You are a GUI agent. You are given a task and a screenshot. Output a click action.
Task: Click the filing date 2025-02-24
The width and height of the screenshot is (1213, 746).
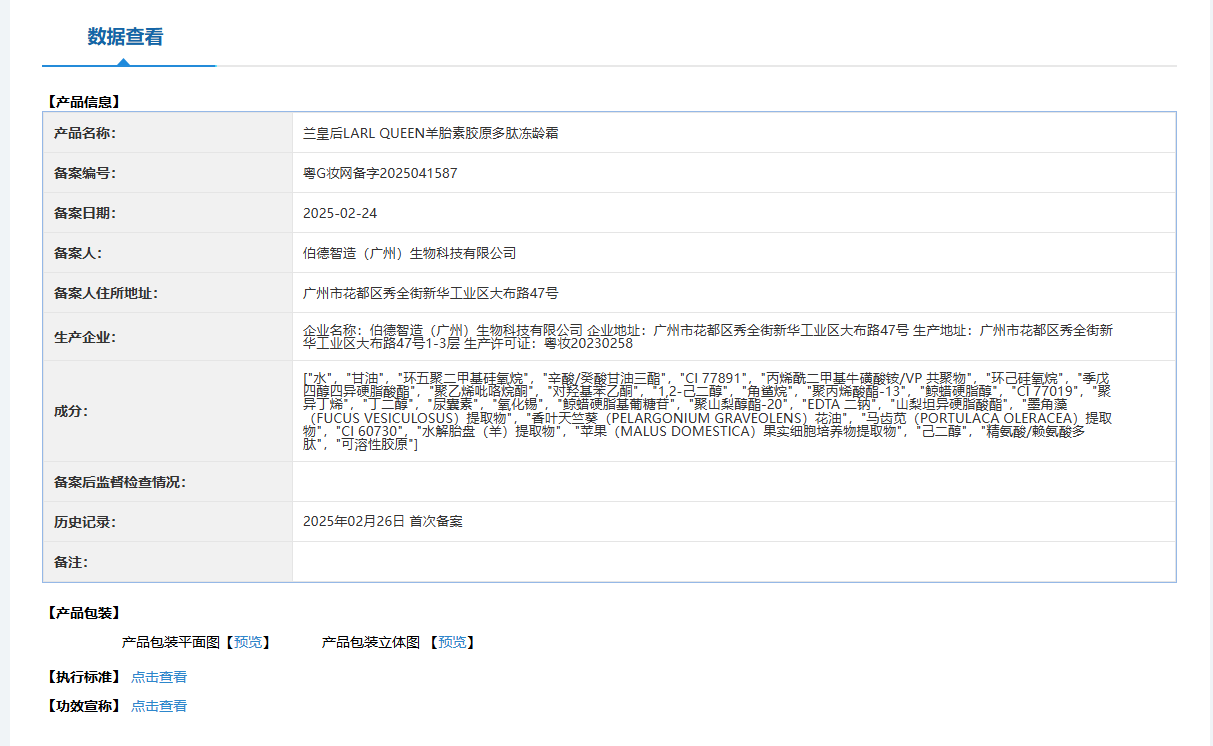pos(340,213)
